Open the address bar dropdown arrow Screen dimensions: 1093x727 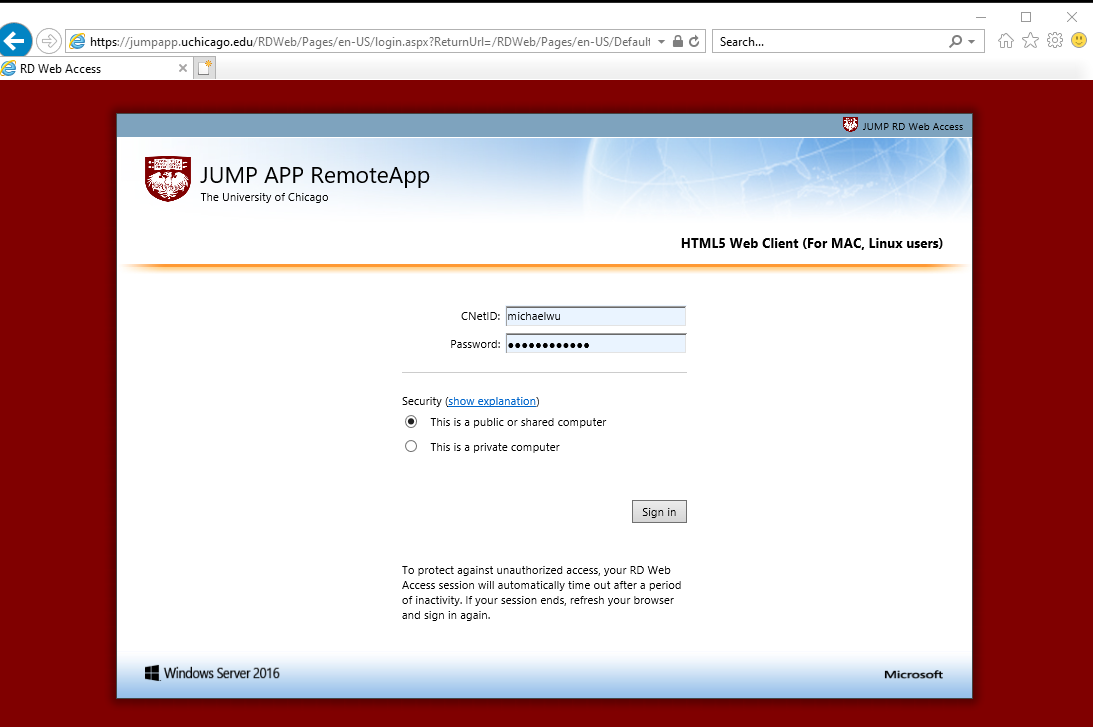tap(661, 41)
